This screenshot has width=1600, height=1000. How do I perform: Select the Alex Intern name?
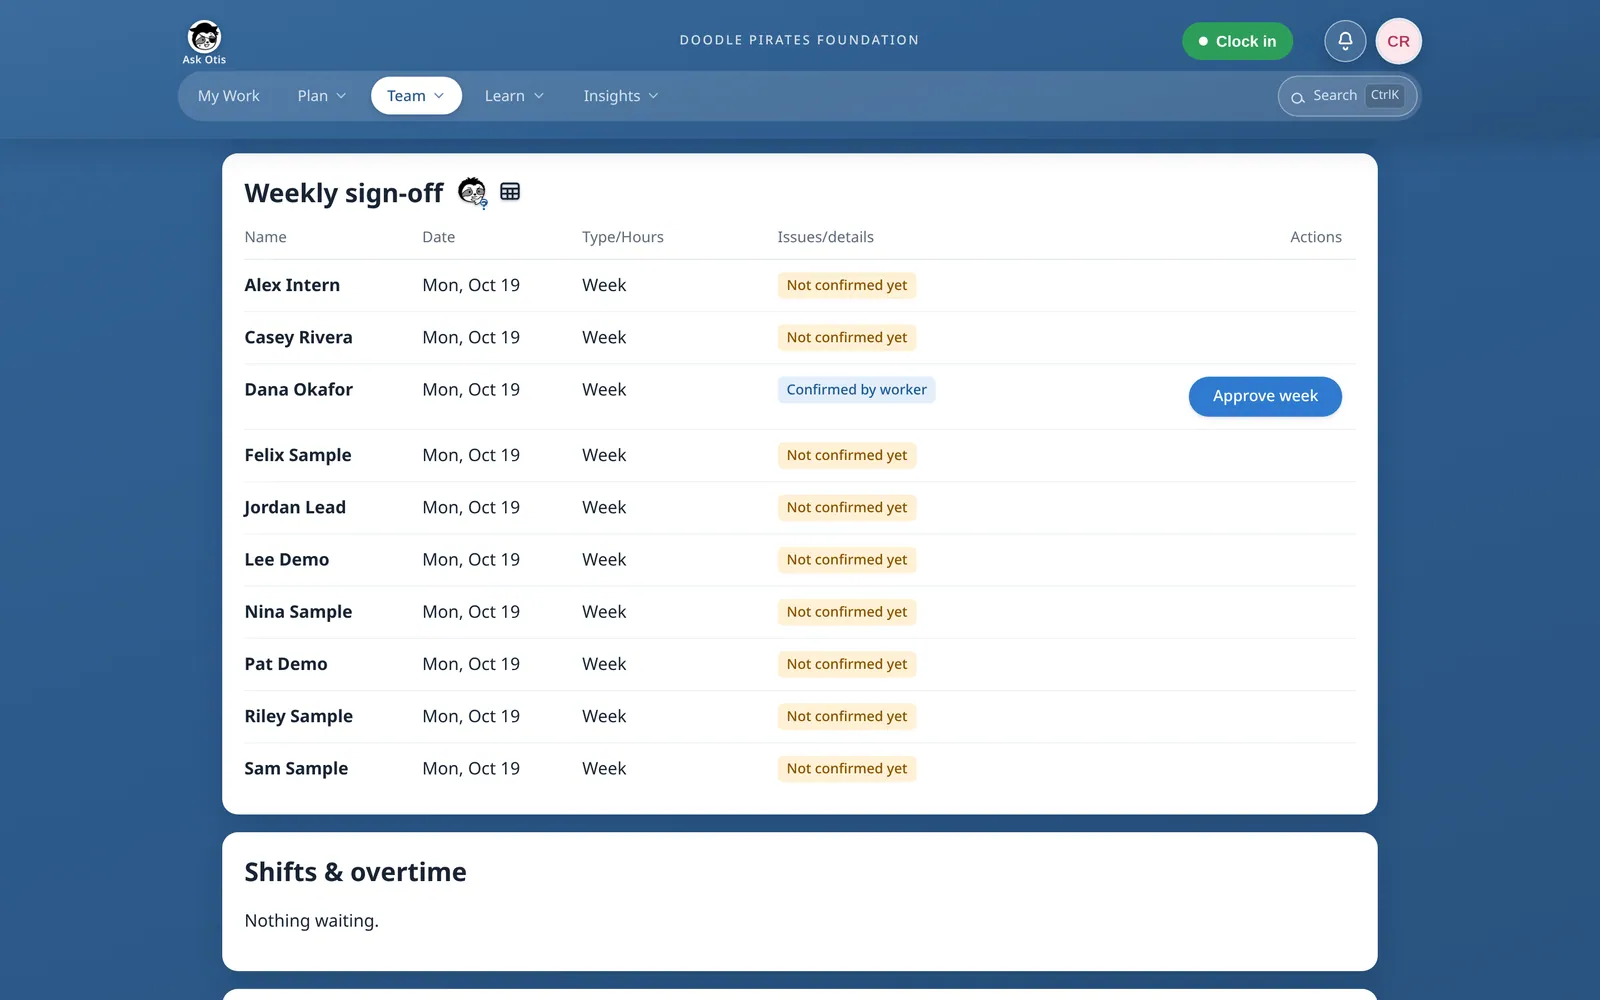[x=292, y=285]
